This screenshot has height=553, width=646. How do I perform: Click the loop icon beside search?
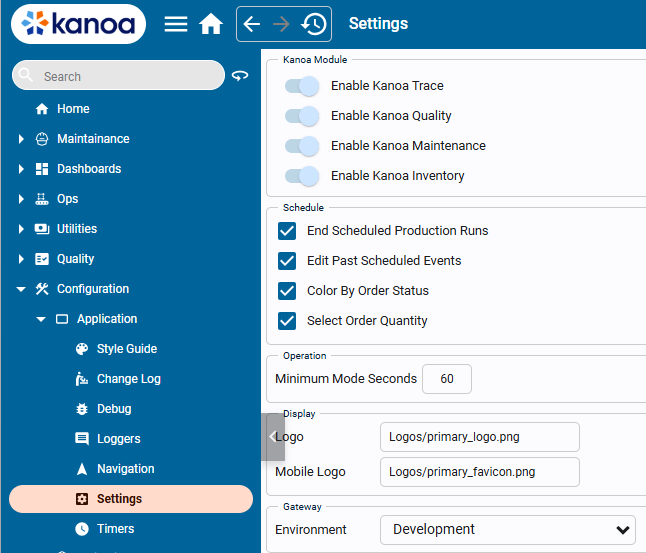(x=240, y=75)
